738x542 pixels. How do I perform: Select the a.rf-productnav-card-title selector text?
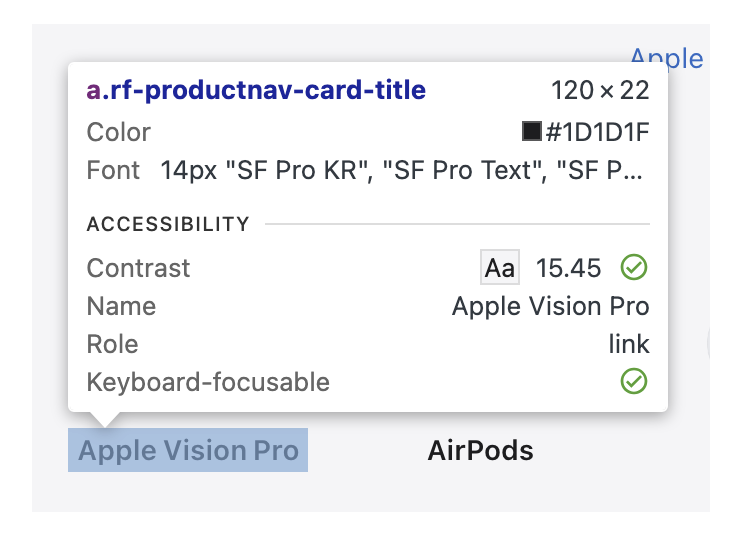click(x=256, y=91)
